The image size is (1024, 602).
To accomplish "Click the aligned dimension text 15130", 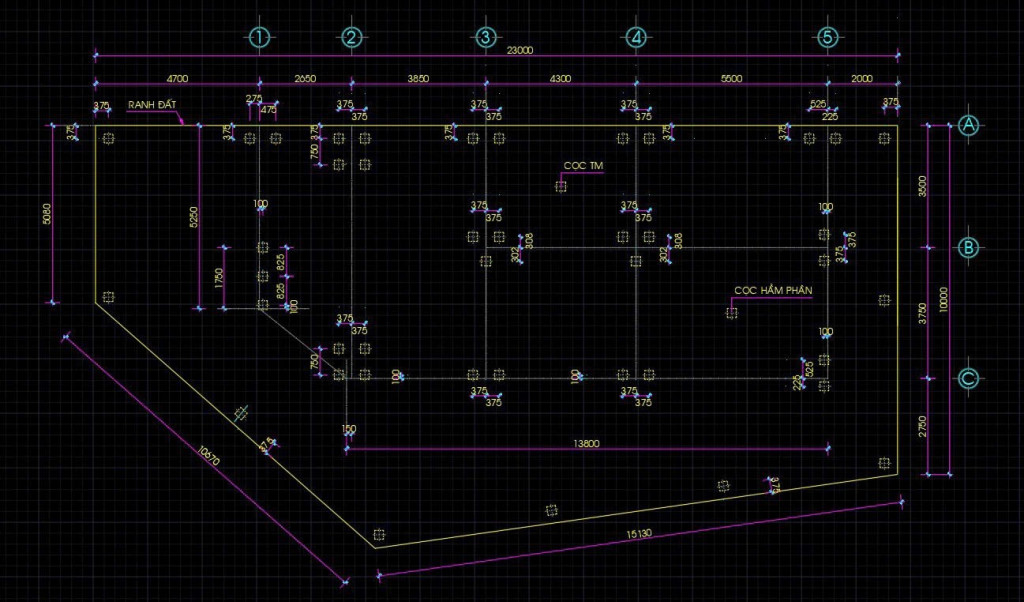I will coord(639,533).
